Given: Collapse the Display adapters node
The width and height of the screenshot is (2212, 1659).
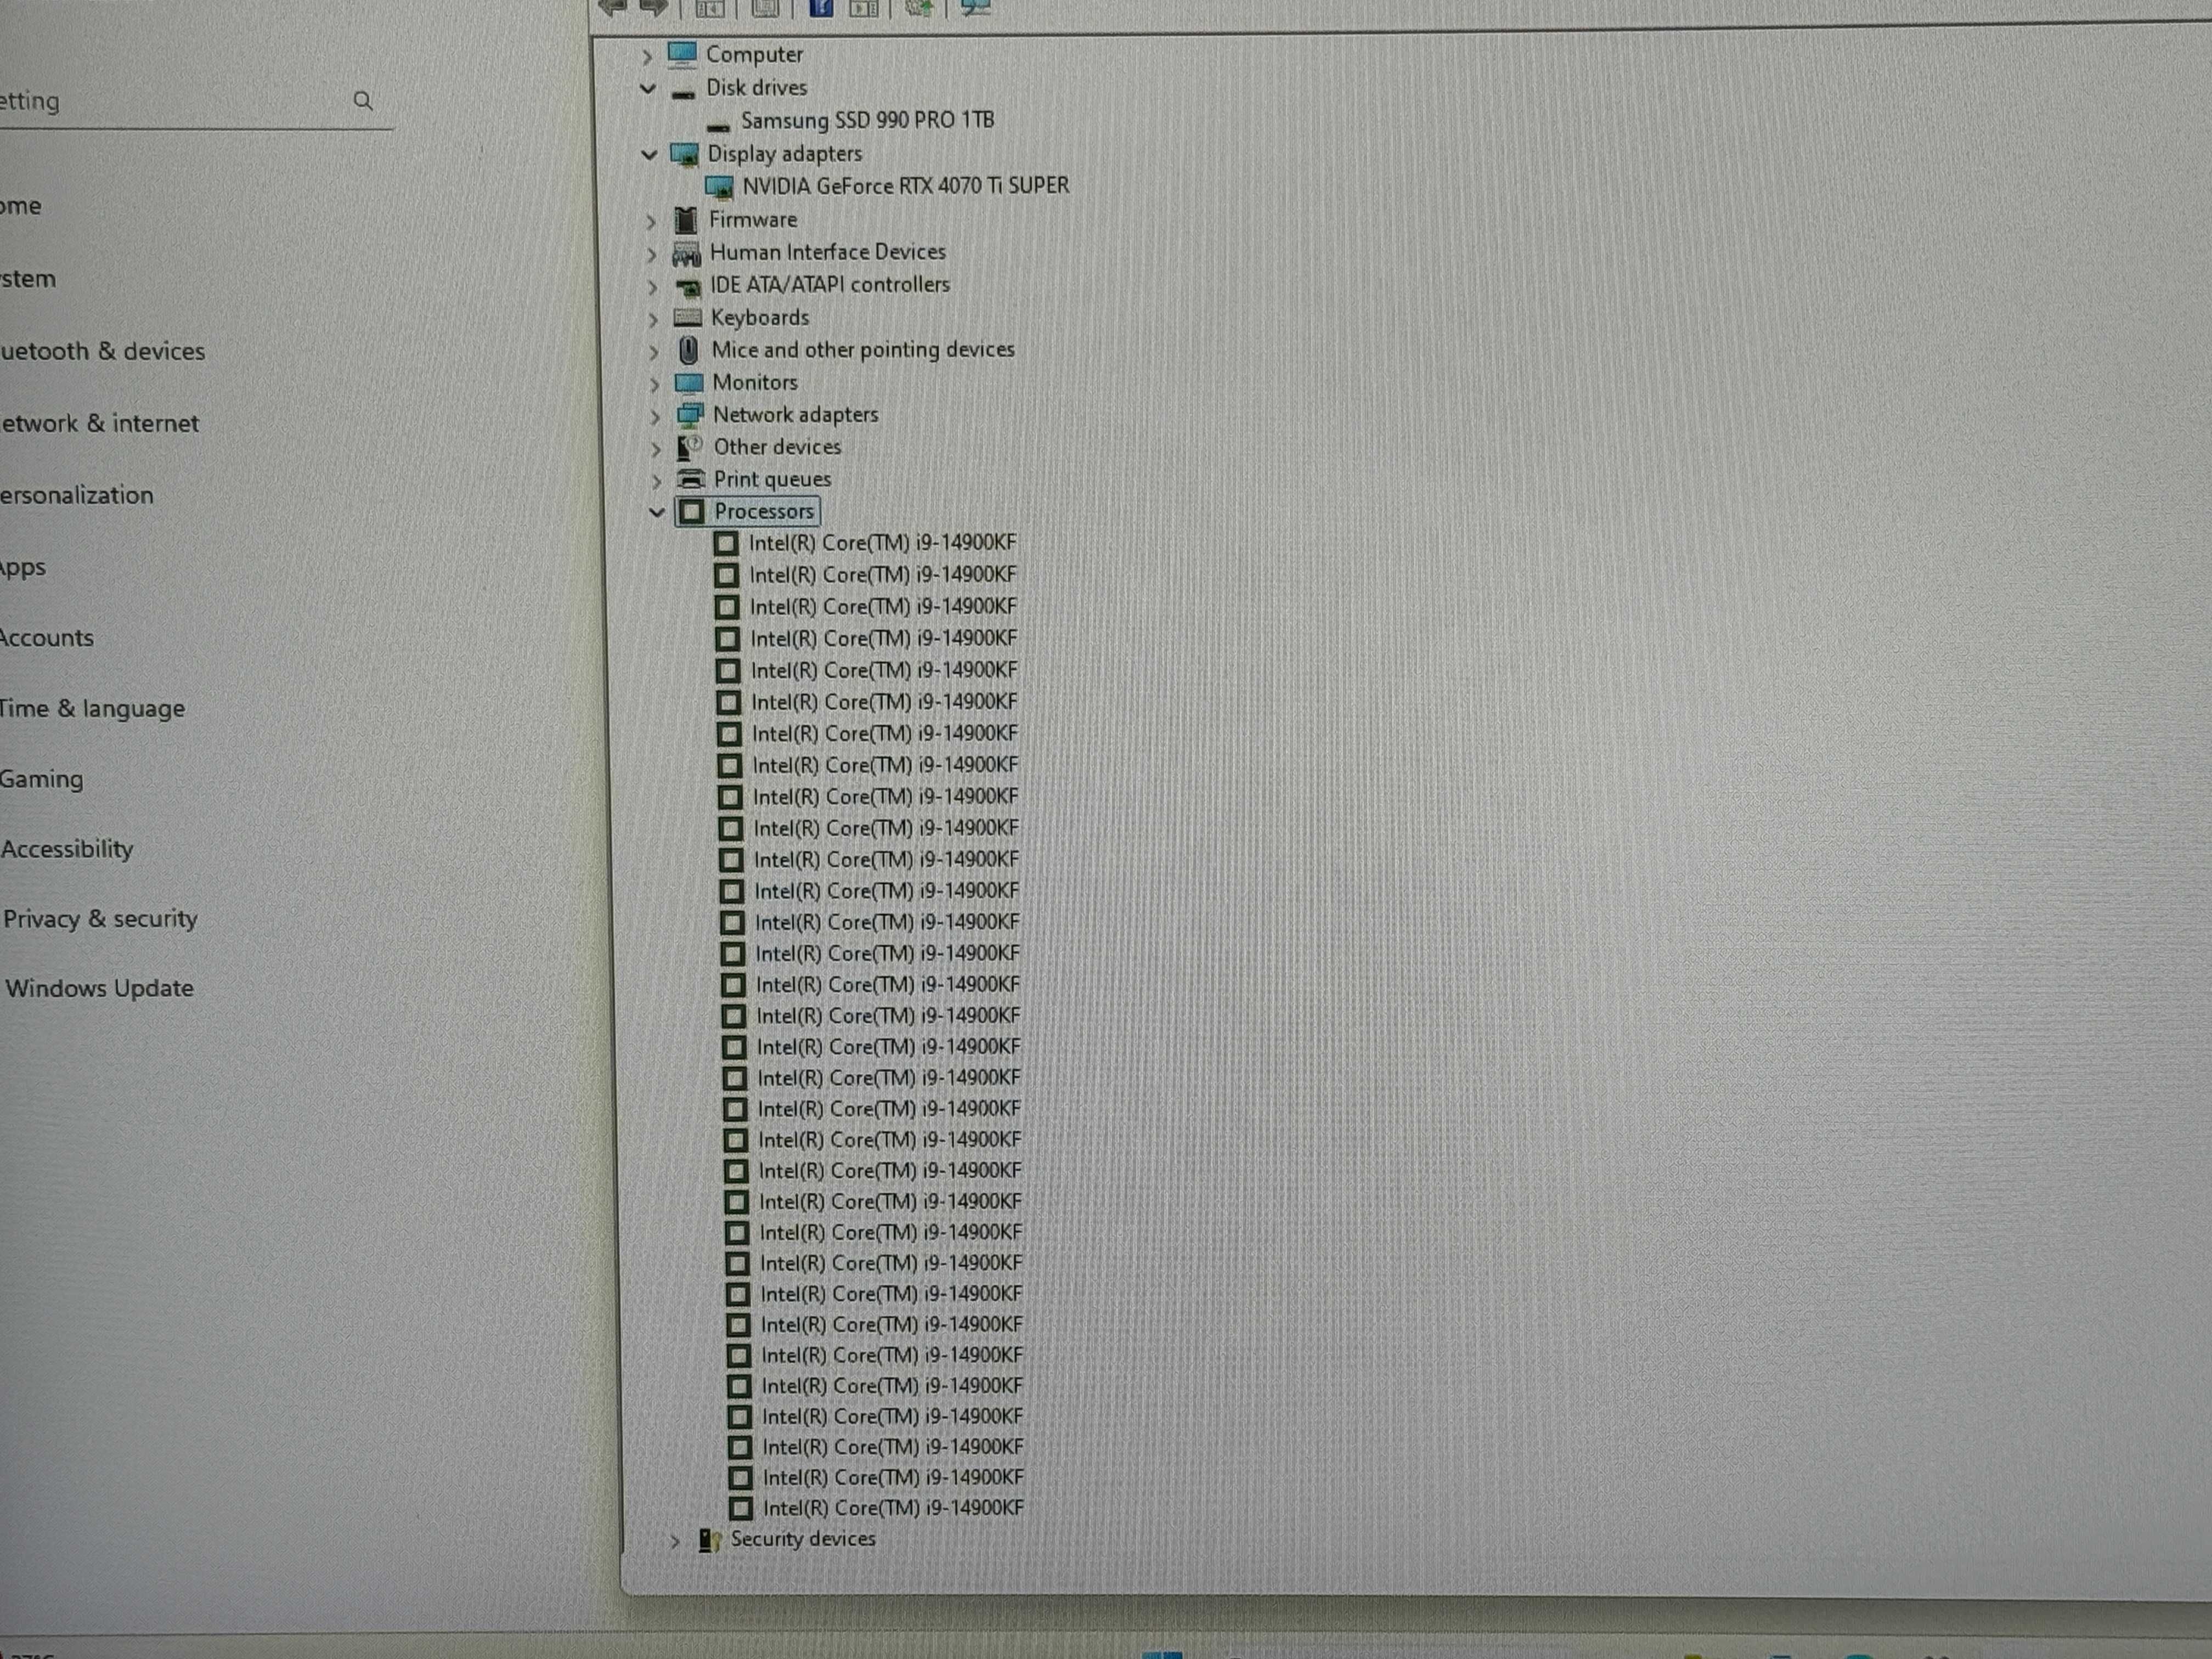Looking at the screenshot, I should pyautogui.click(x=649, y=154).
